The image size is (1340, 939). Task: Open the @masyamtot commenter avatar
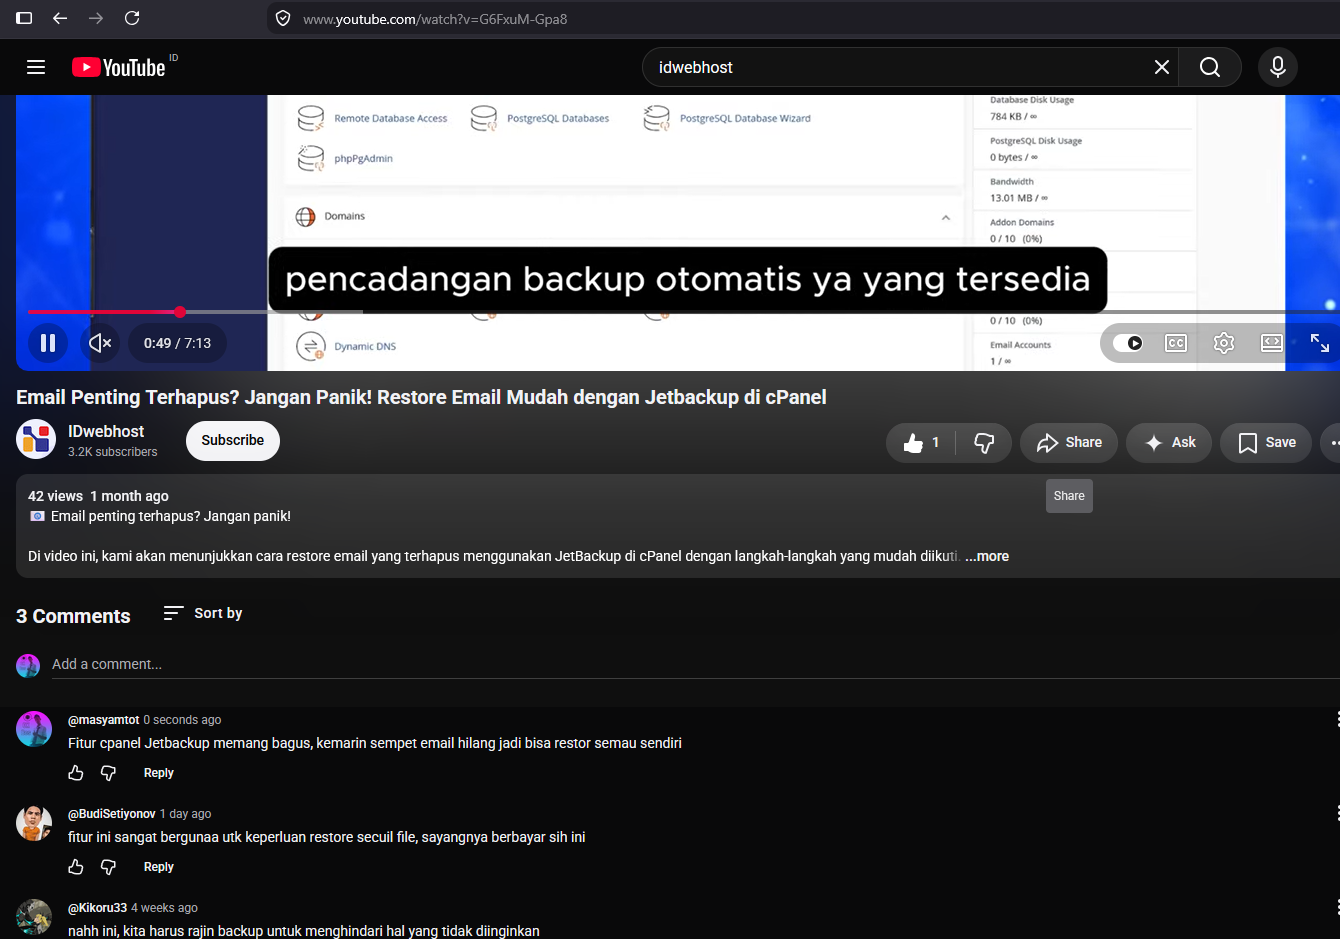pos(34,729)
